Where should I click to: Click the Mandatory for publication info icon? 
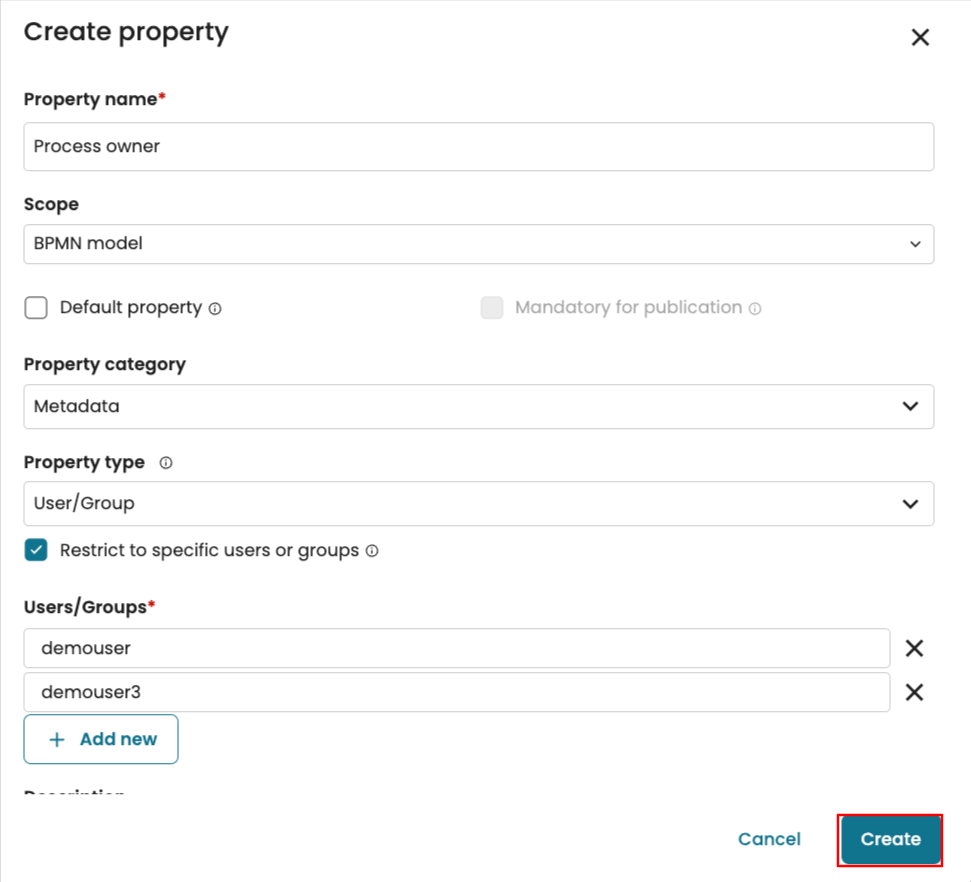(x=755, y=309)
